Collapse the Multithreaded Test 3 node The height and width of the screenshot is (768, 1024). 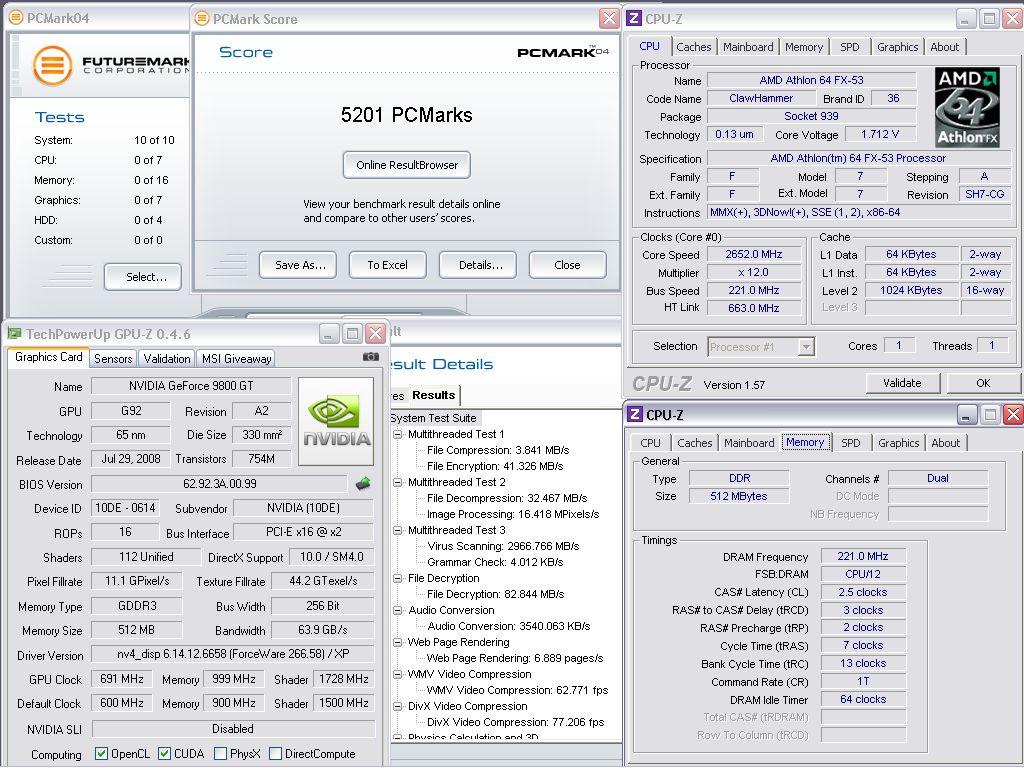pyautogui.click(x=397, y=530)
